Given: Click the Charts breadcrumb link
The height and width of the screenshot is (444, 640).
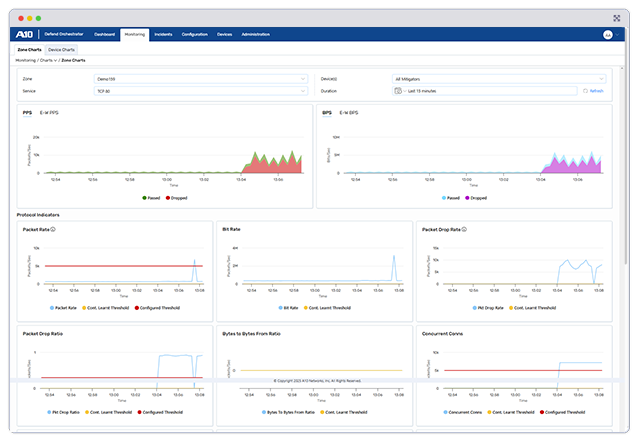Looking at the screenshot, I should pyautogui.click(x=45, y=60).
